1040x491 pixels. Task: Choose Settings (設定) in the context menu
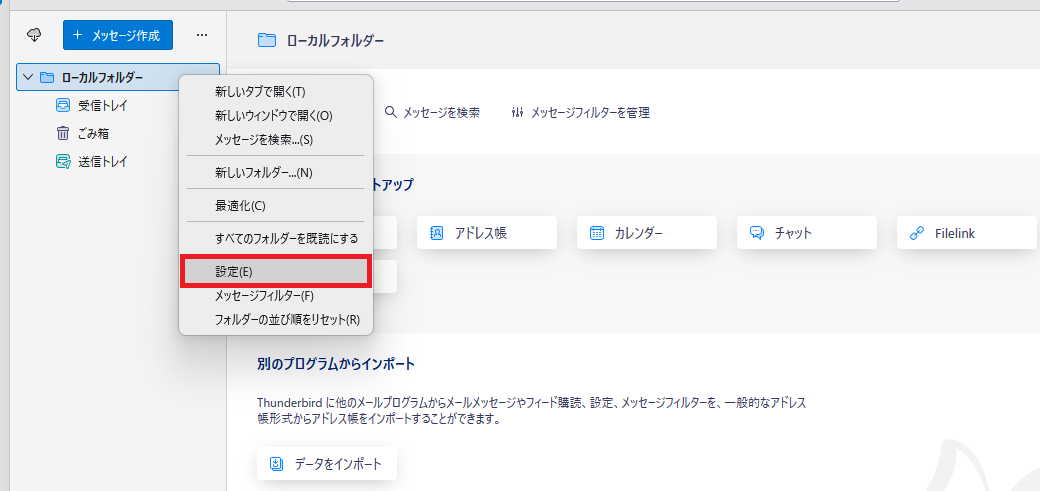275,271
